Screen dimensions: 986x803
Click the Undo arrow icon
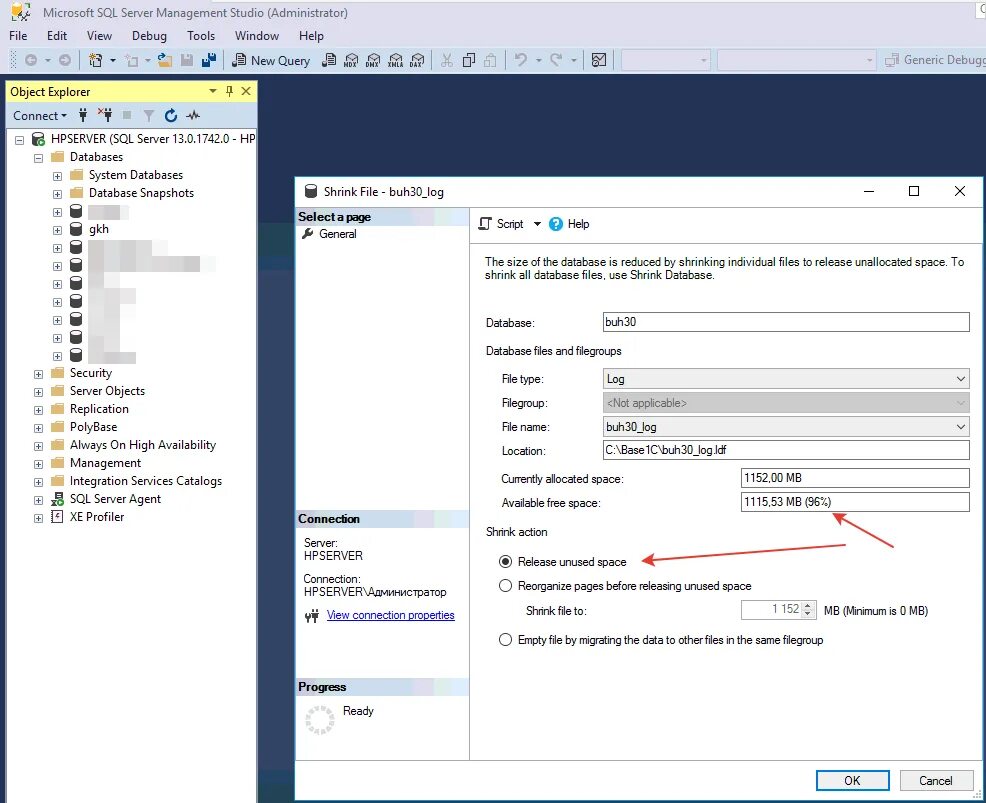pos(520,60)
